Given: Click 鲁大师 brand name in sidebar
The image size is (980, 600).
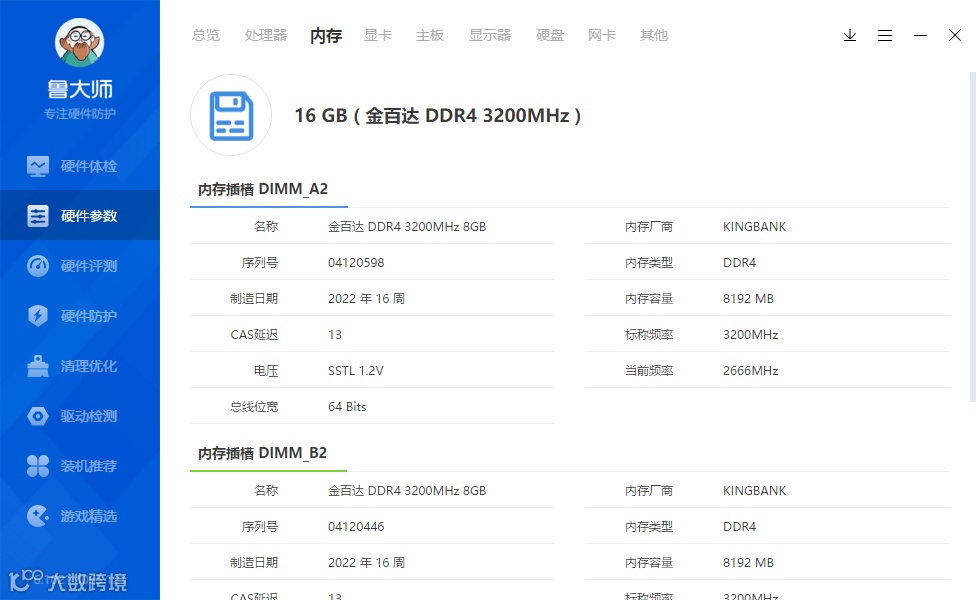Looking at the screenshot, I should click(x=80, y=89).
